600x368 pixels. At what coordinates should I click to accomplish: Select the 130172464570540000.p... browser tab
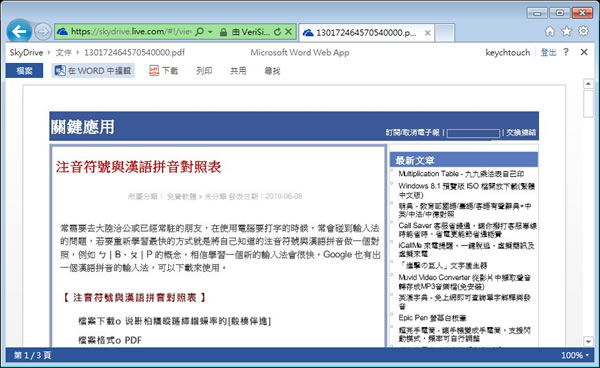coord(366,33)
